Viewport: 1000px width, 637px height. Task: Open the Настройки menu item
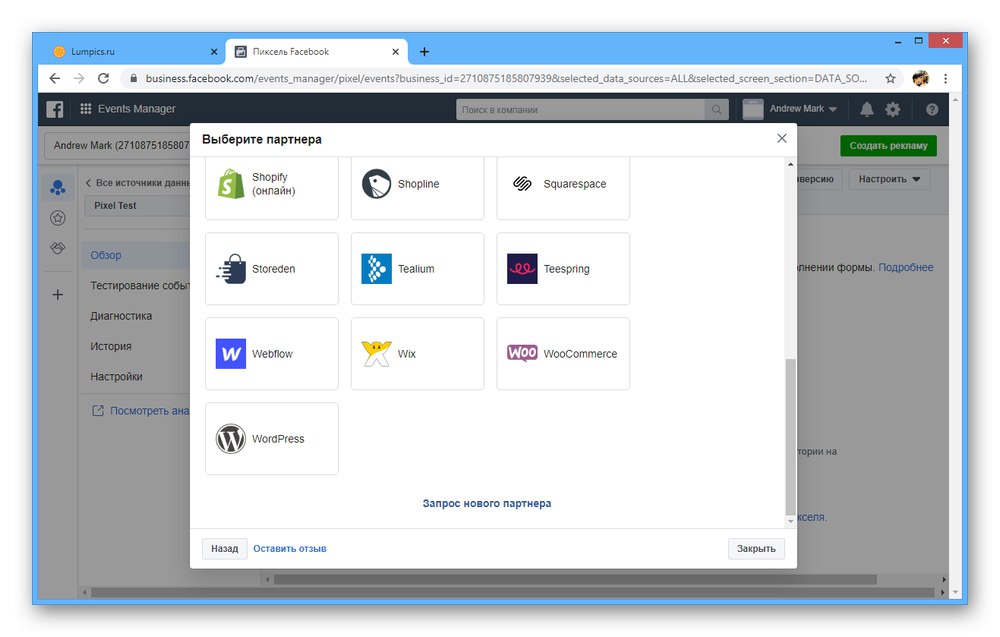(x=116, y=377)
